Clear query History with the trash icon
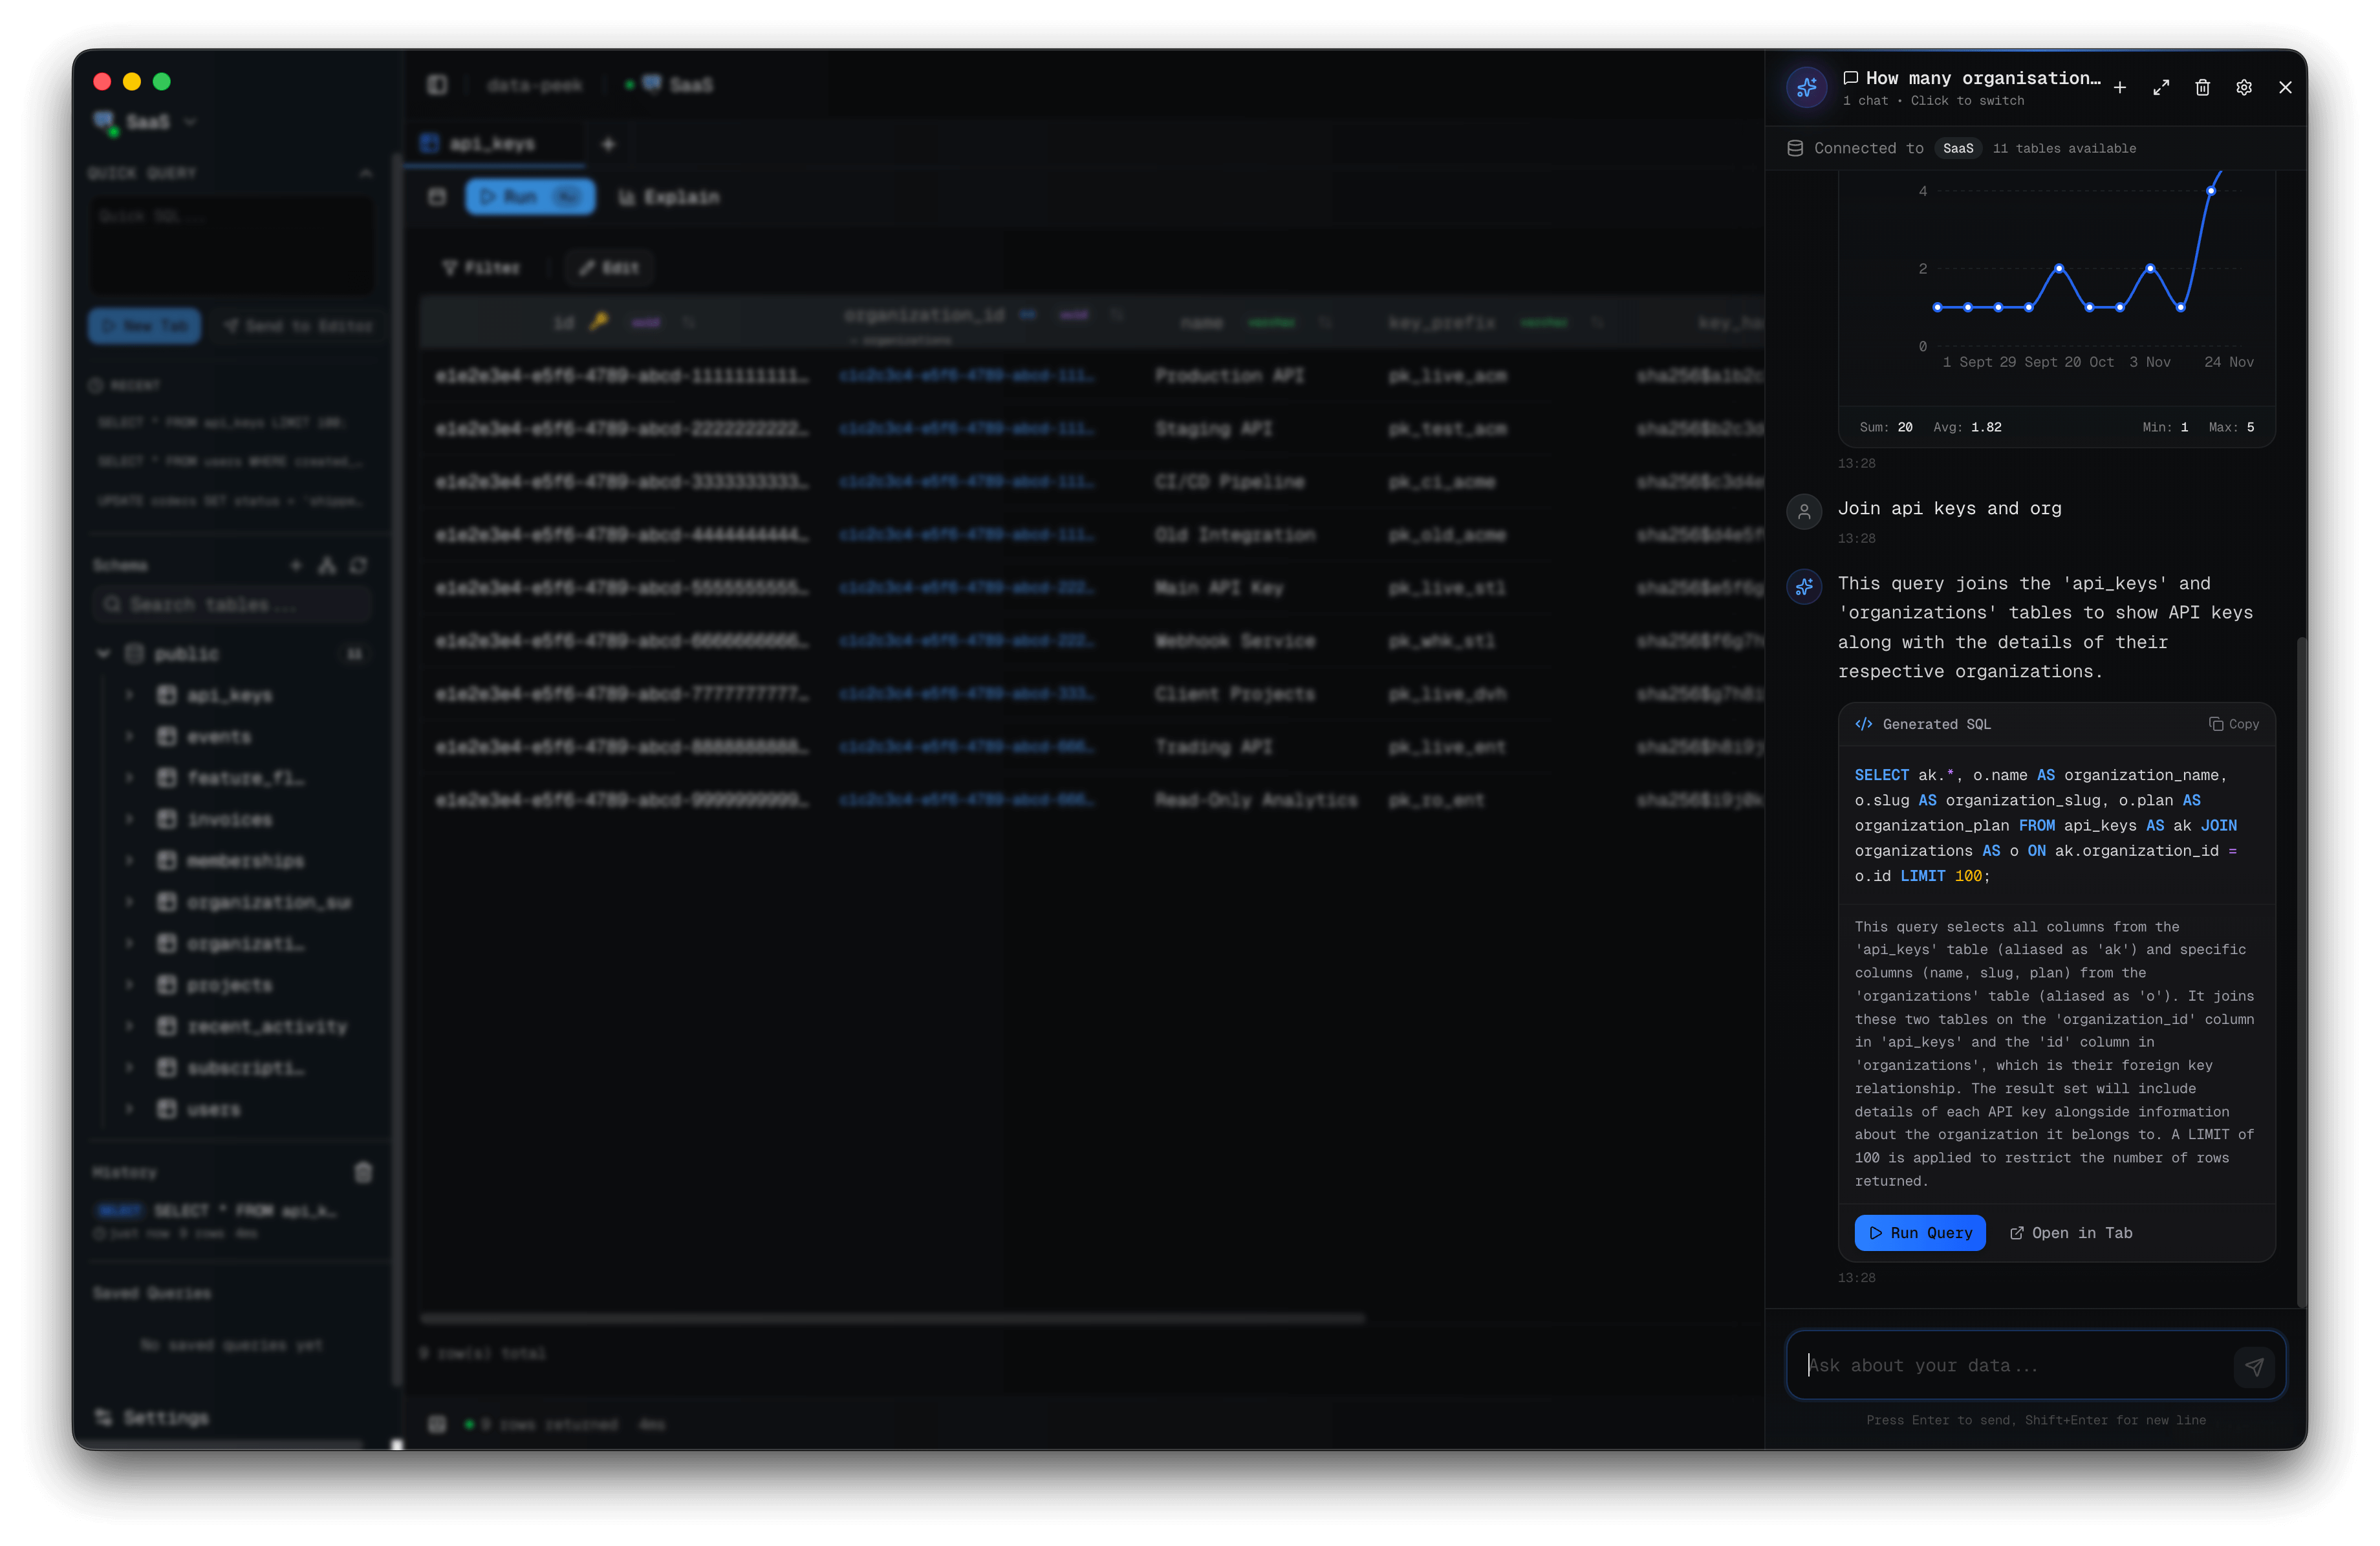Viewport: 2380px width, 1546px height. click(363, 1172)
